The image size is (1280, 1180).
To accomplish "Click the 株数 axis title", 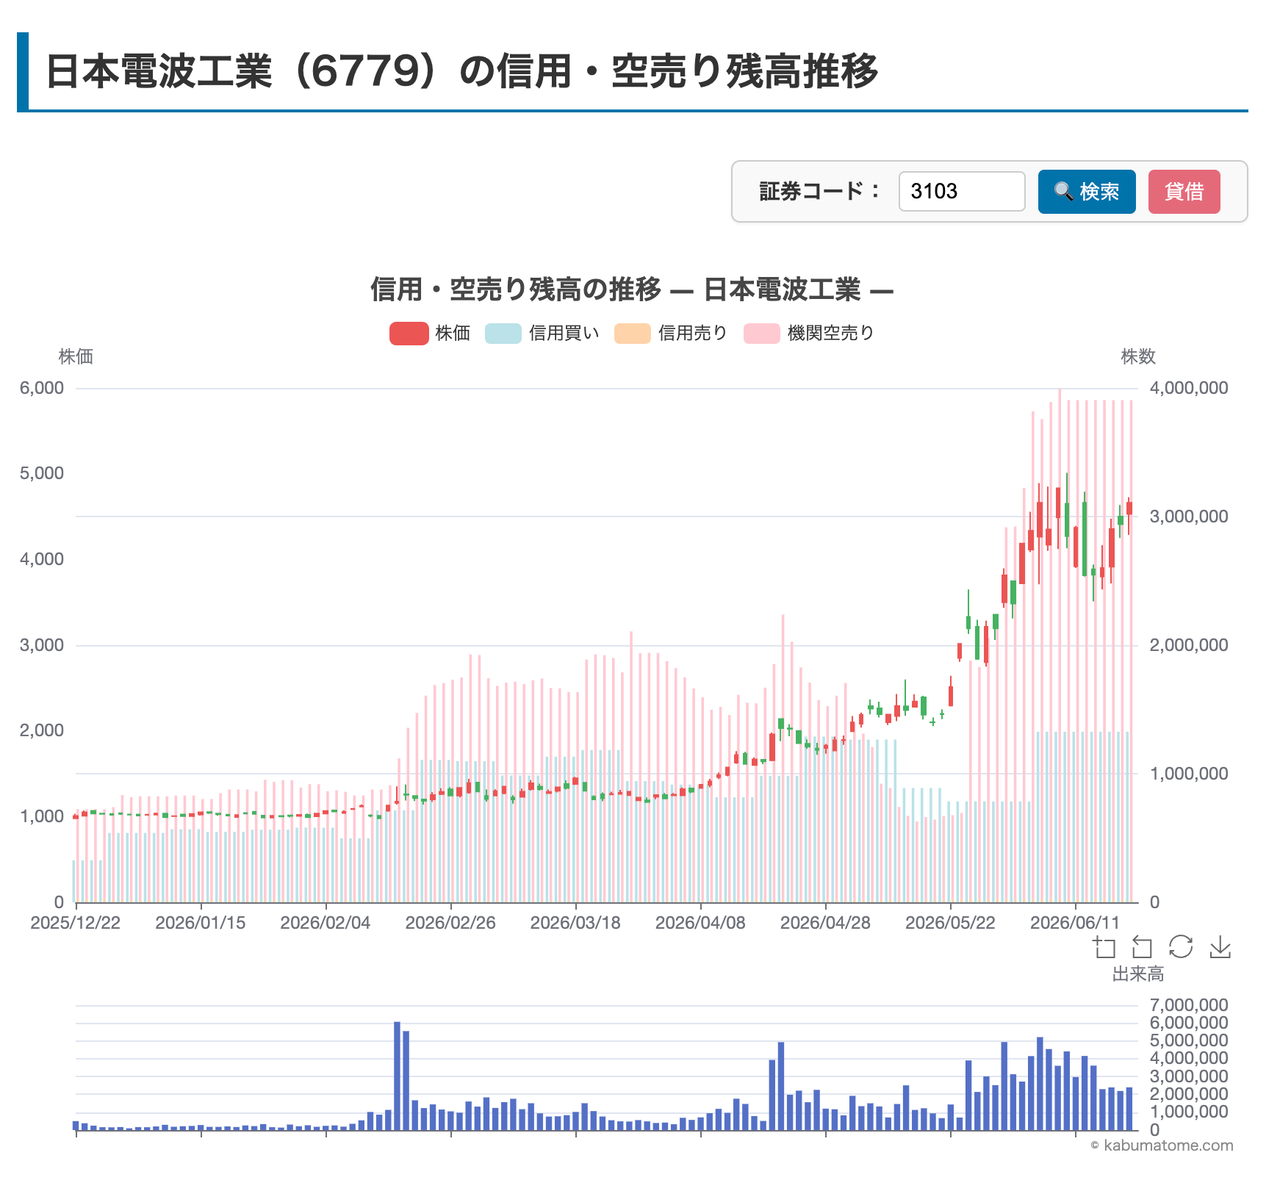I will 1138,357.
